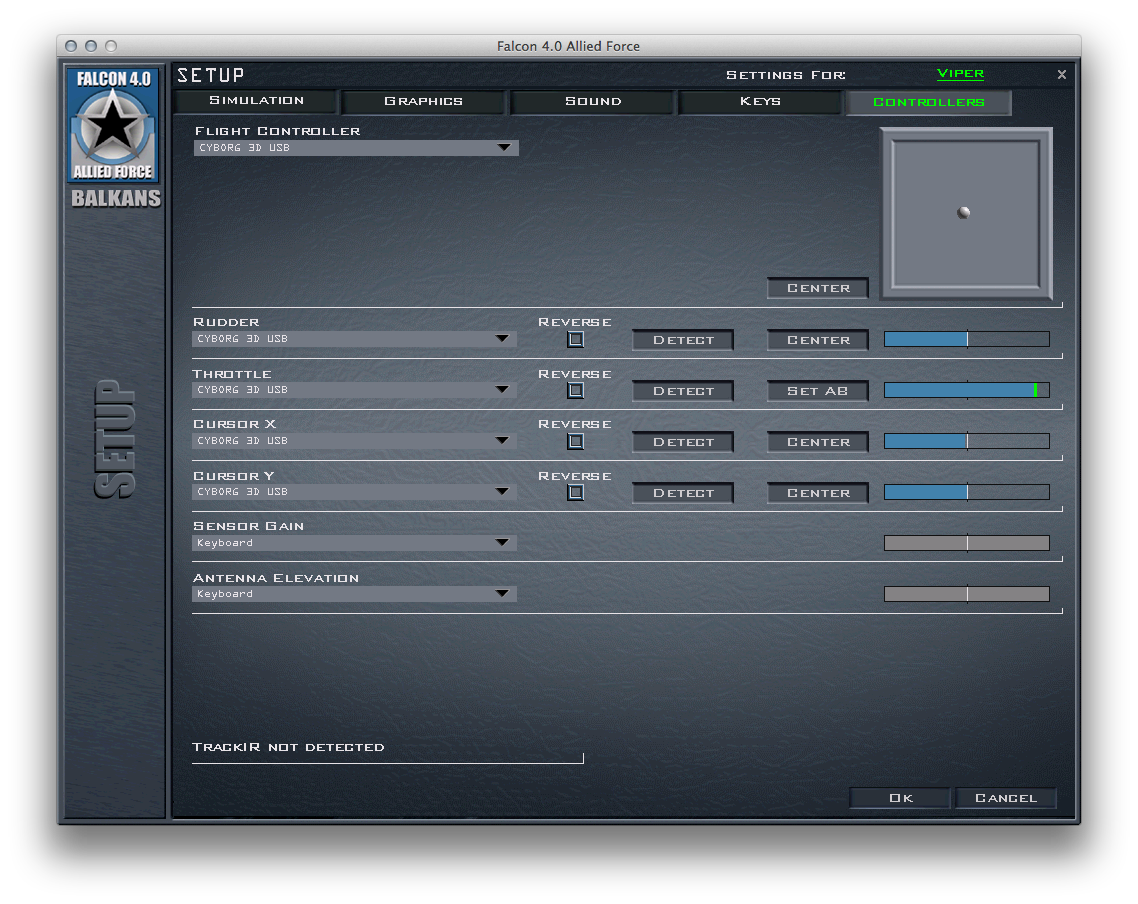
Task: Select the Controllers tab
Action: click(x=928, y=102)
